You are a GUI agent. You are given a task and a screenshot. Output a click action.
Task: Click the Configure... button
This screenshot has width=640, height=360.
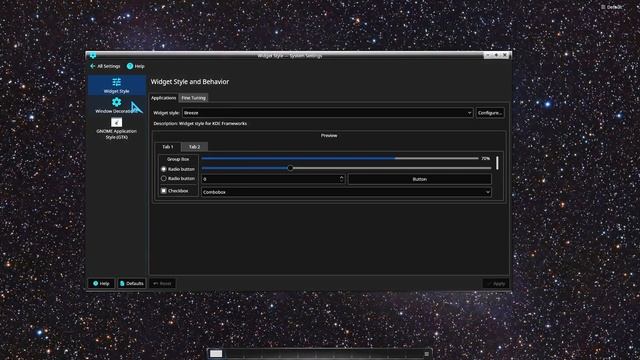click(490, 113)
